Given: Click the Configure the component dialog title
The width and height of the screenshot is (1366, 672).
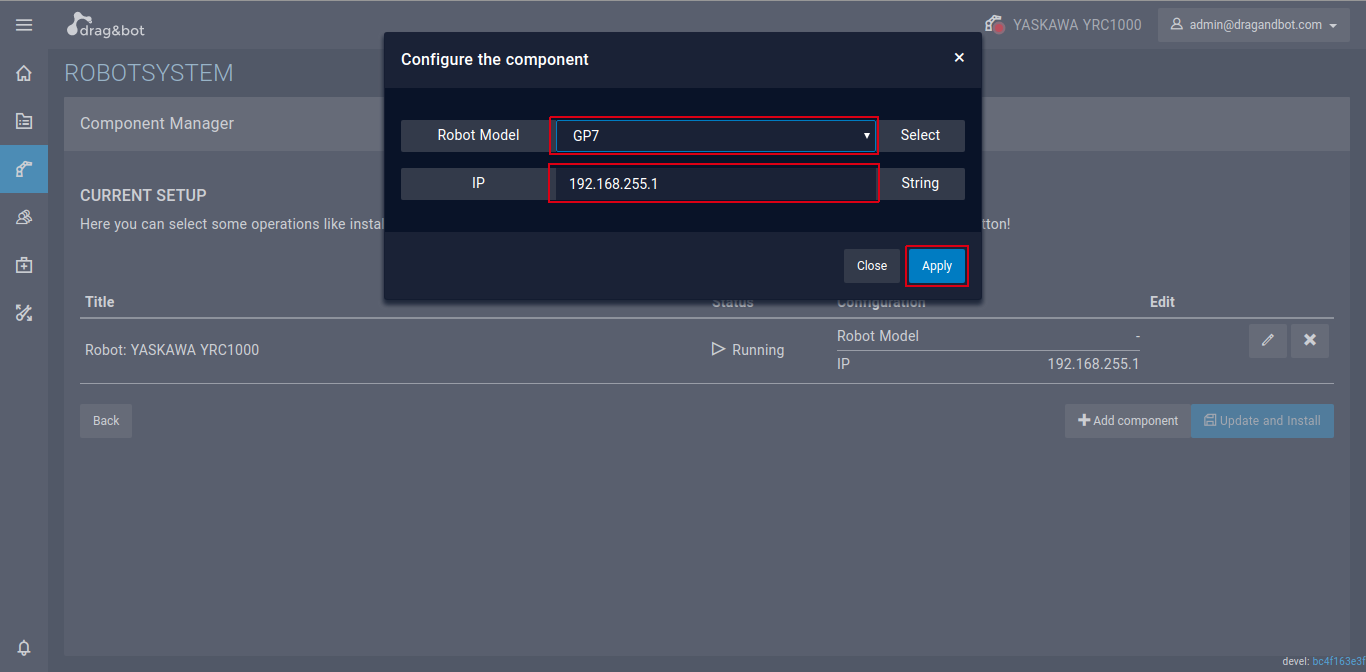Looking at the screenshot, I should click(x=495, y=60).
